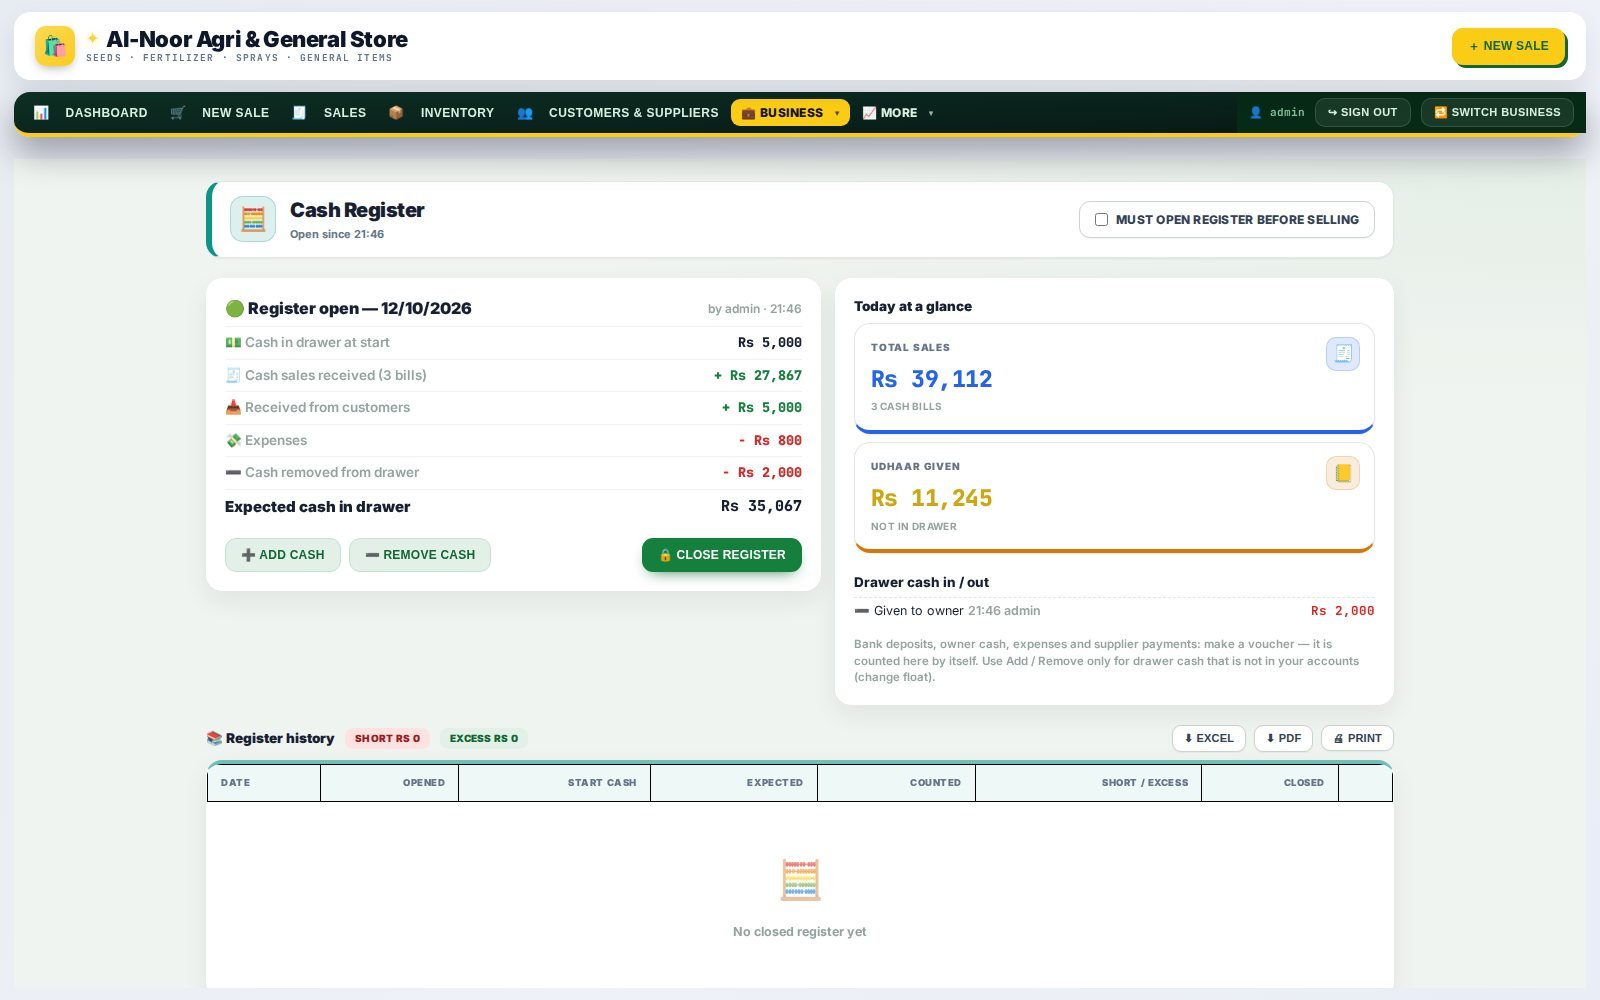The image size is (1600, 1000).
Task: Click the receipt icon beside Sales
Action: click(x=299, y=113)
